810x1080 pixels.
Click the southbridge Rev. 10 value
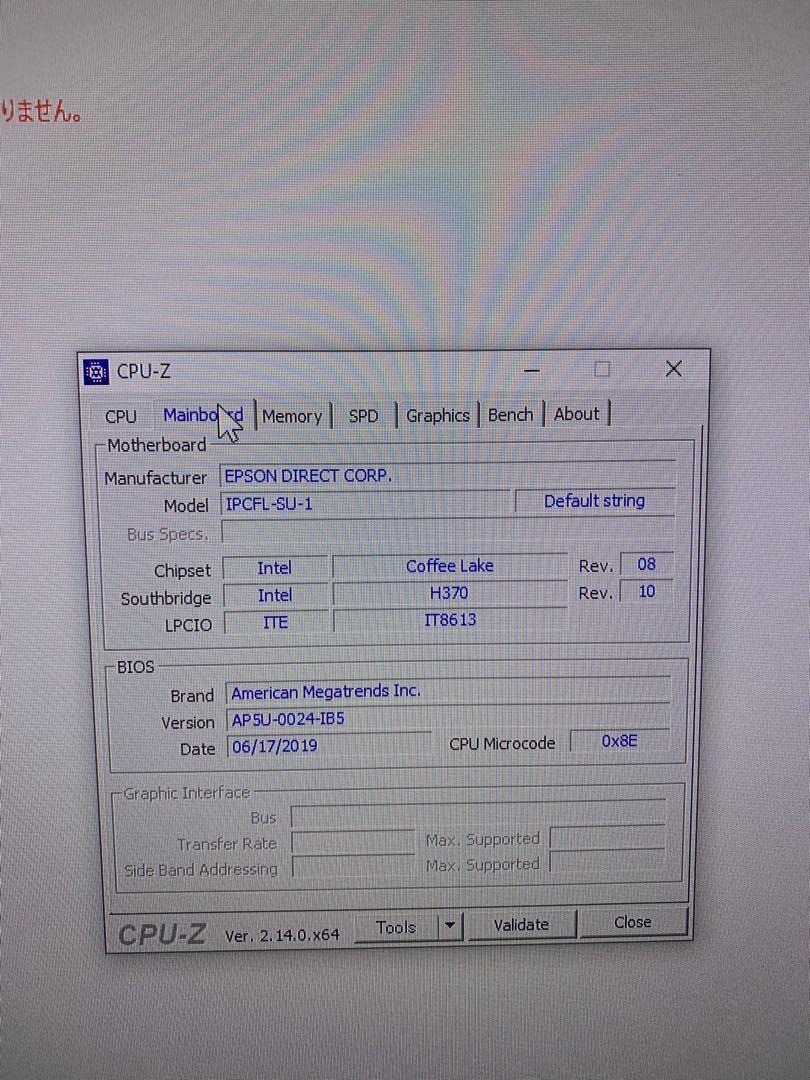646,591
